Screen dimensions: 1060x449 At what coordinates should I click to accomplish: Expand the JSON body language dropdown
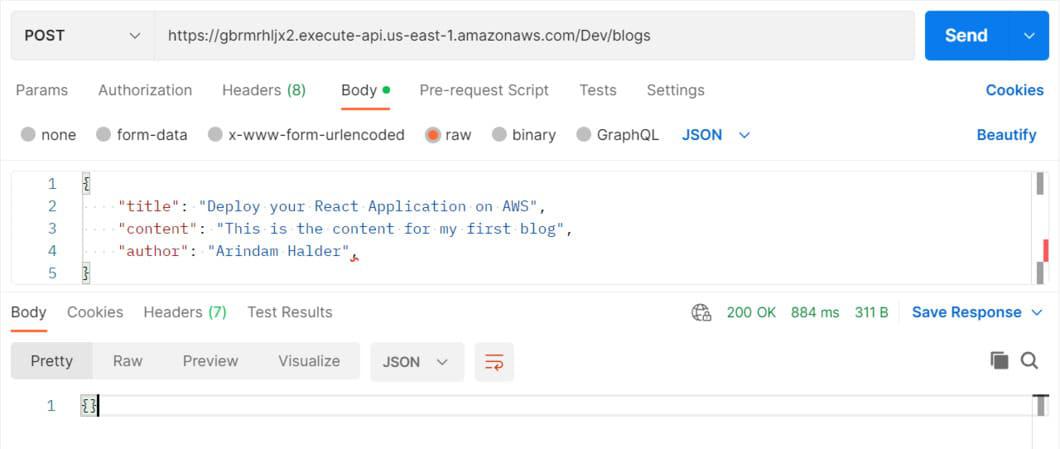click(716, 135)
